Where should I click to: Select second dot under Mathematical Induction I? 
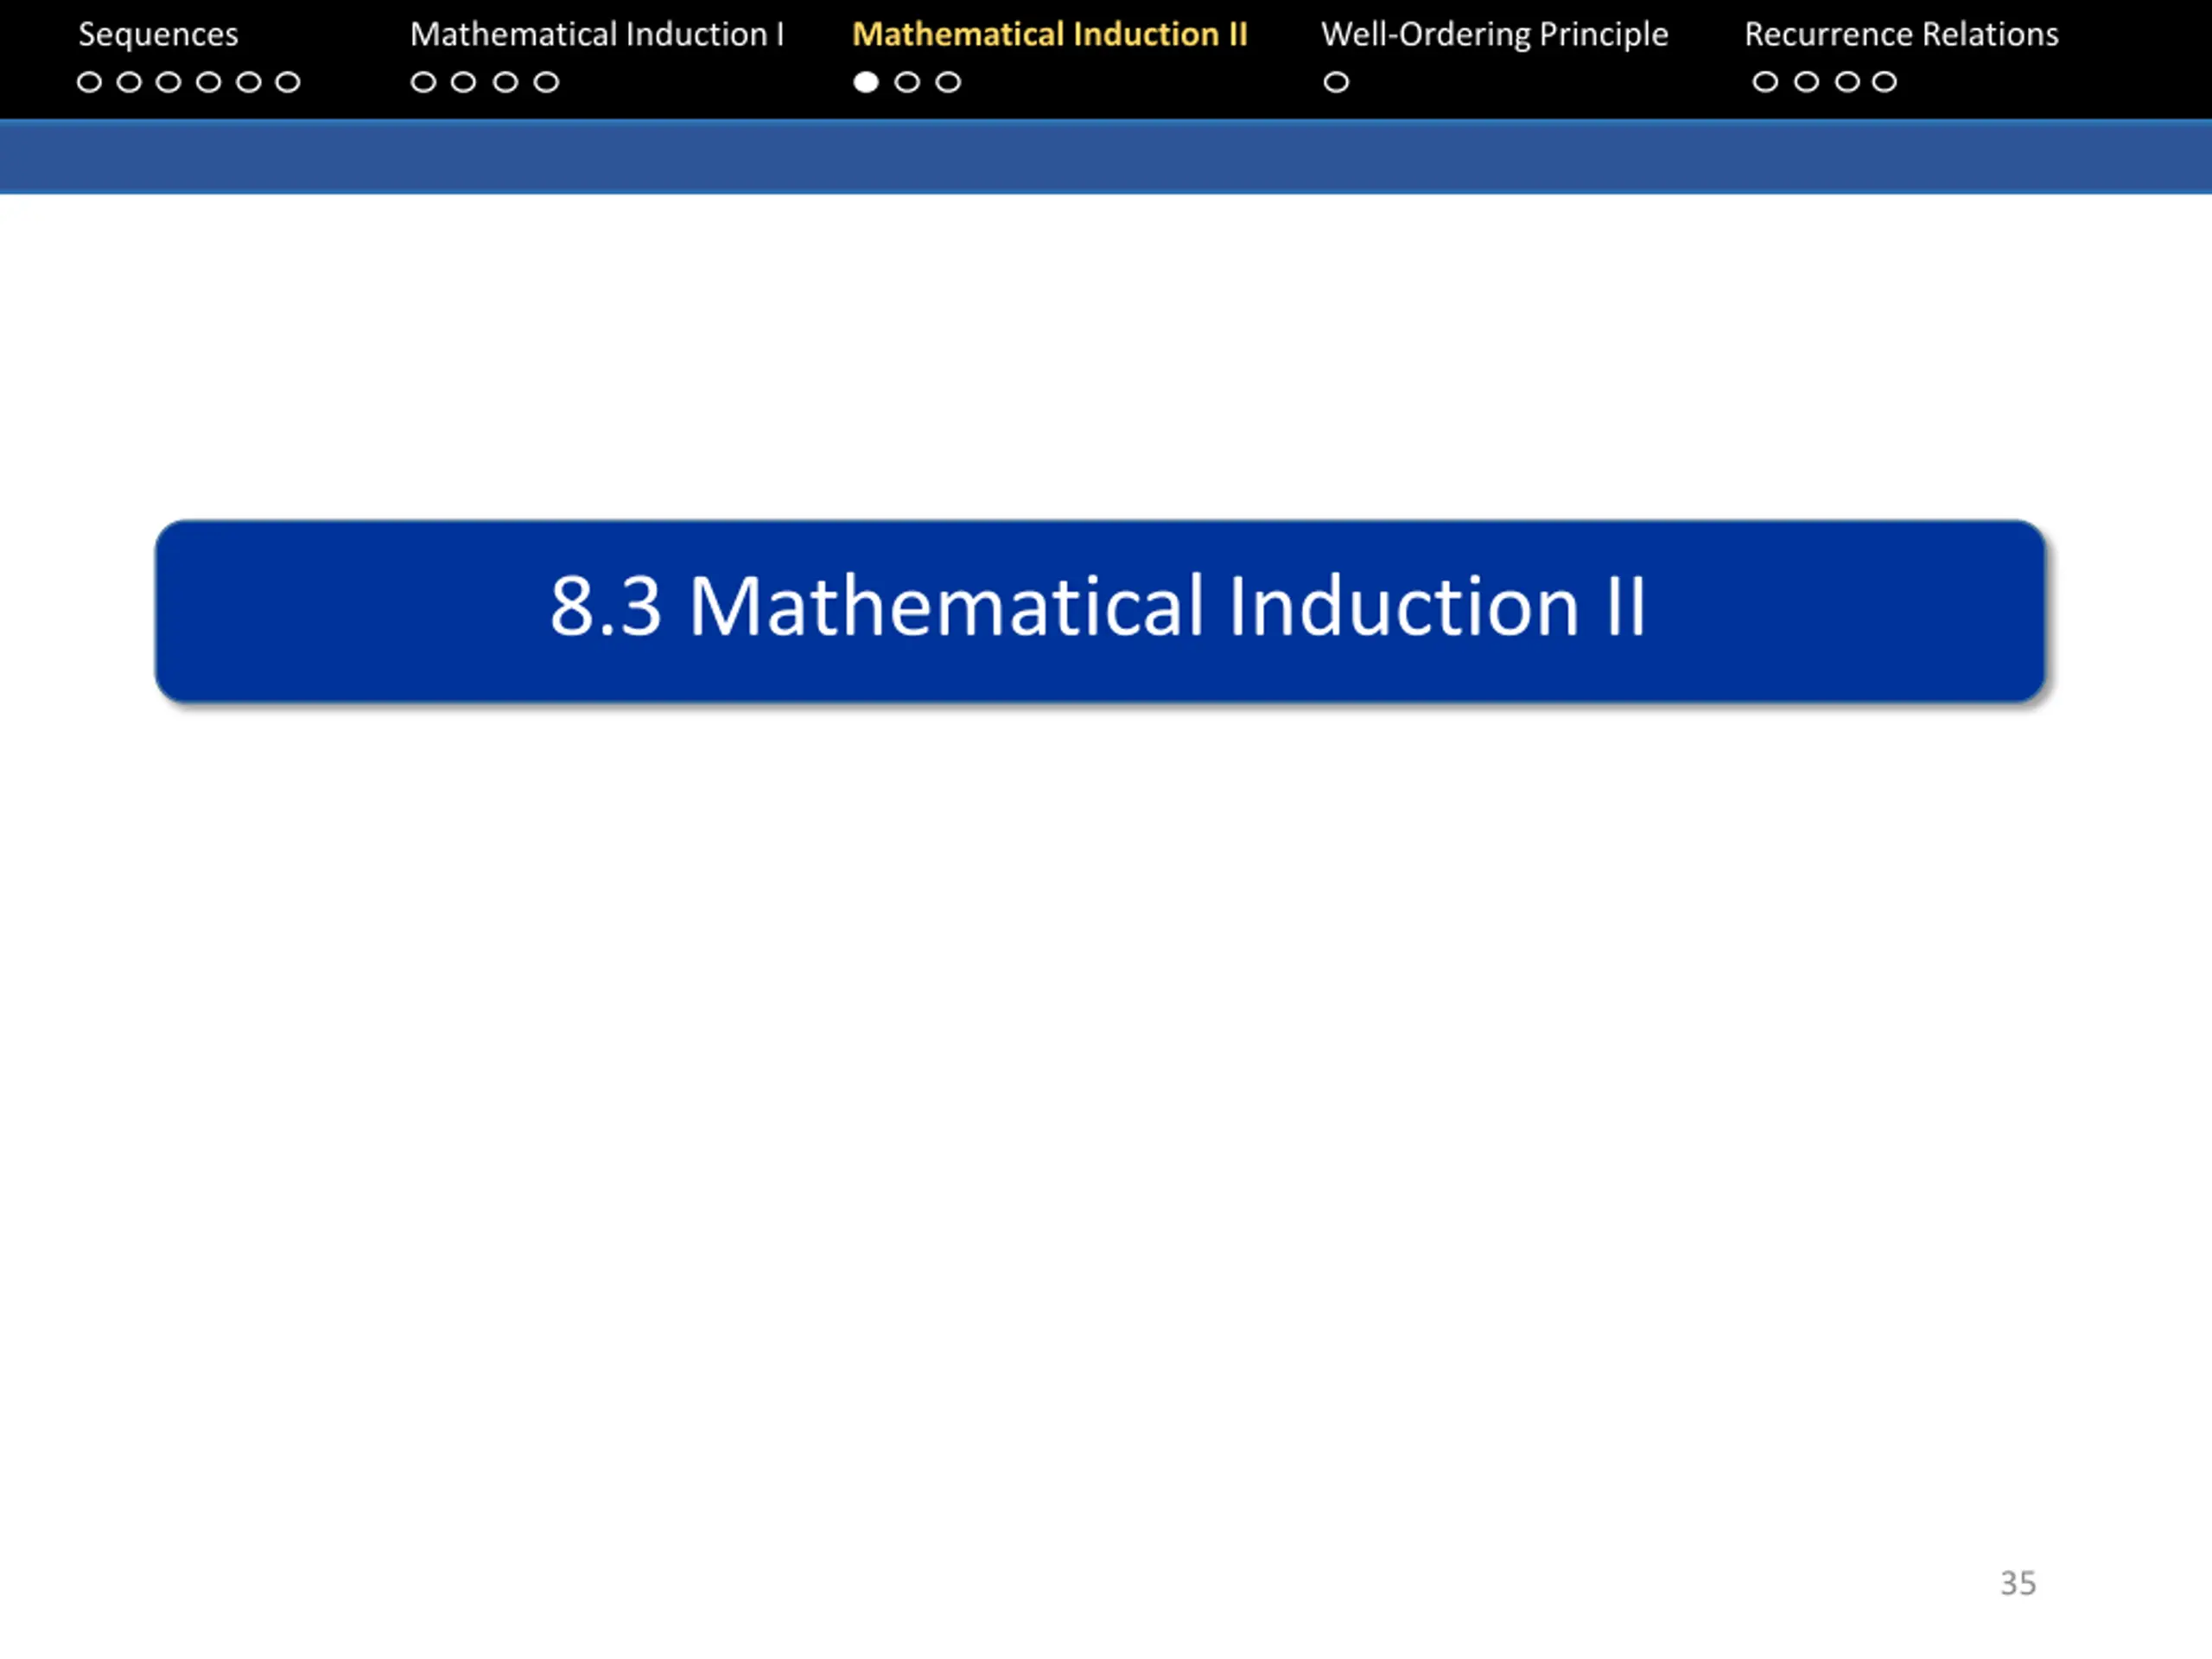pyautogui.click(x=463, y=82)
